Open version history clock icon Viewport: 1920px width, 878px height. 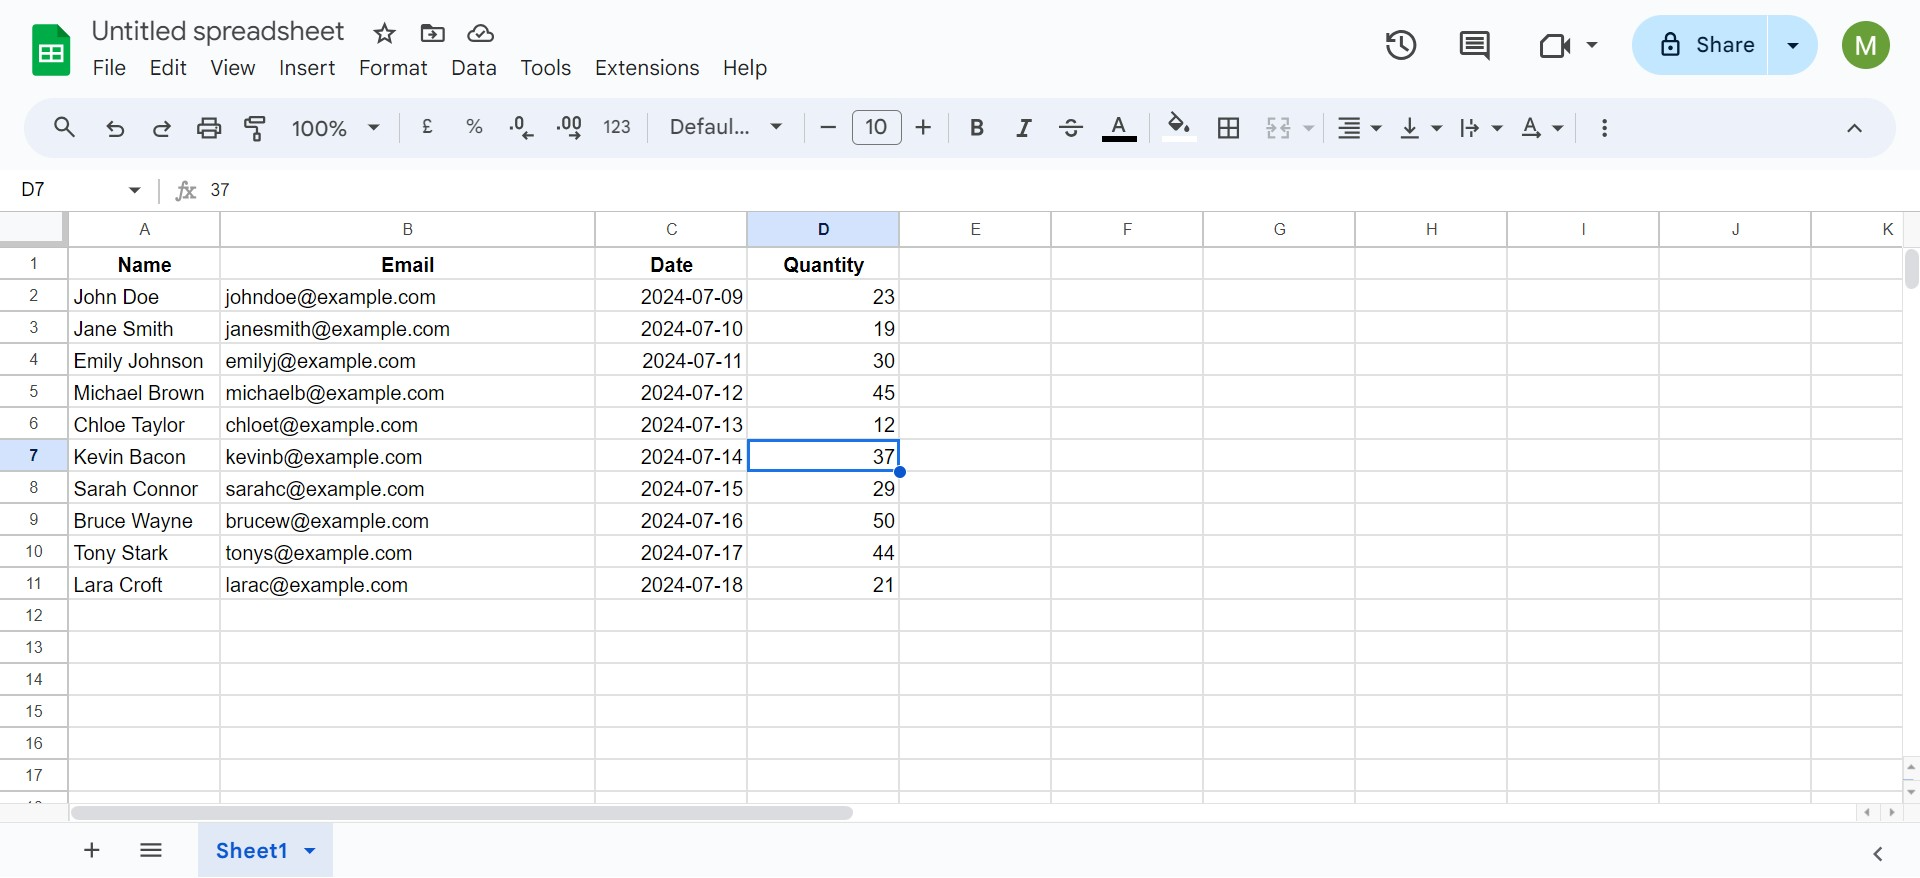(x=1401, y=45)
